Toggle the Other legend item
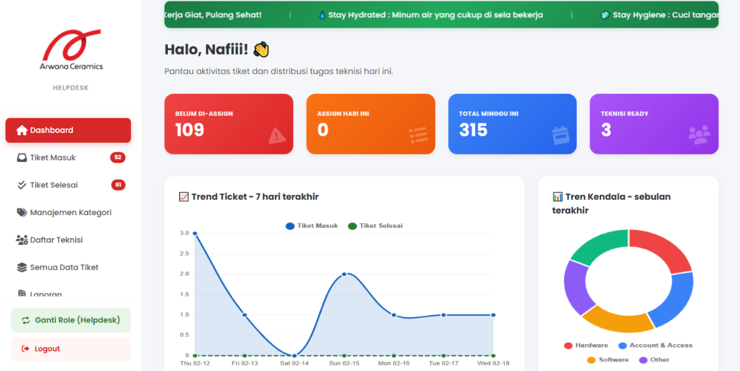Image resolution: width=740 pixels, height=371 pixels. coord(654,360)
